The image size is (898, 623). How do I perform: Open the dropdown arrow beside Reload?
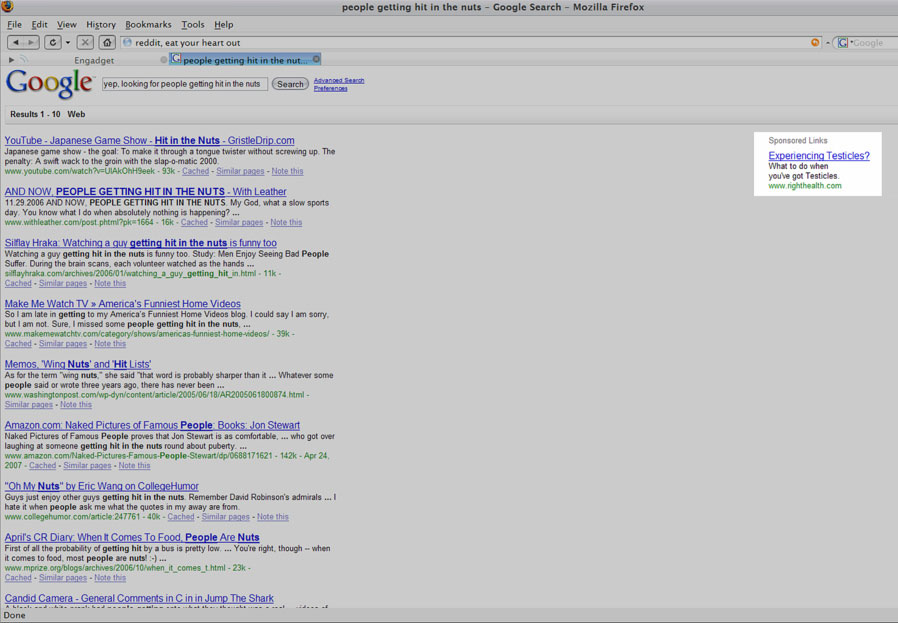tap(68, 42)
